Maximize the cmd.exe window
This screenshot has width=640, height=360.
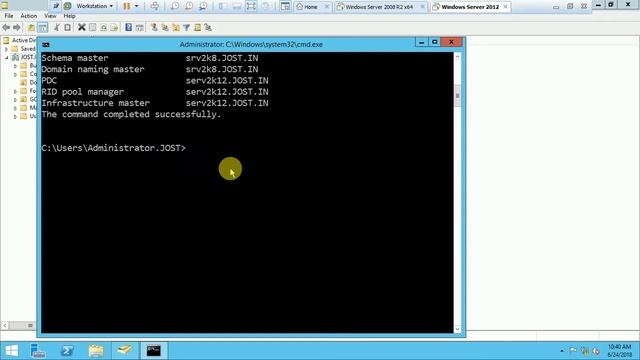[x=434, y=42]
